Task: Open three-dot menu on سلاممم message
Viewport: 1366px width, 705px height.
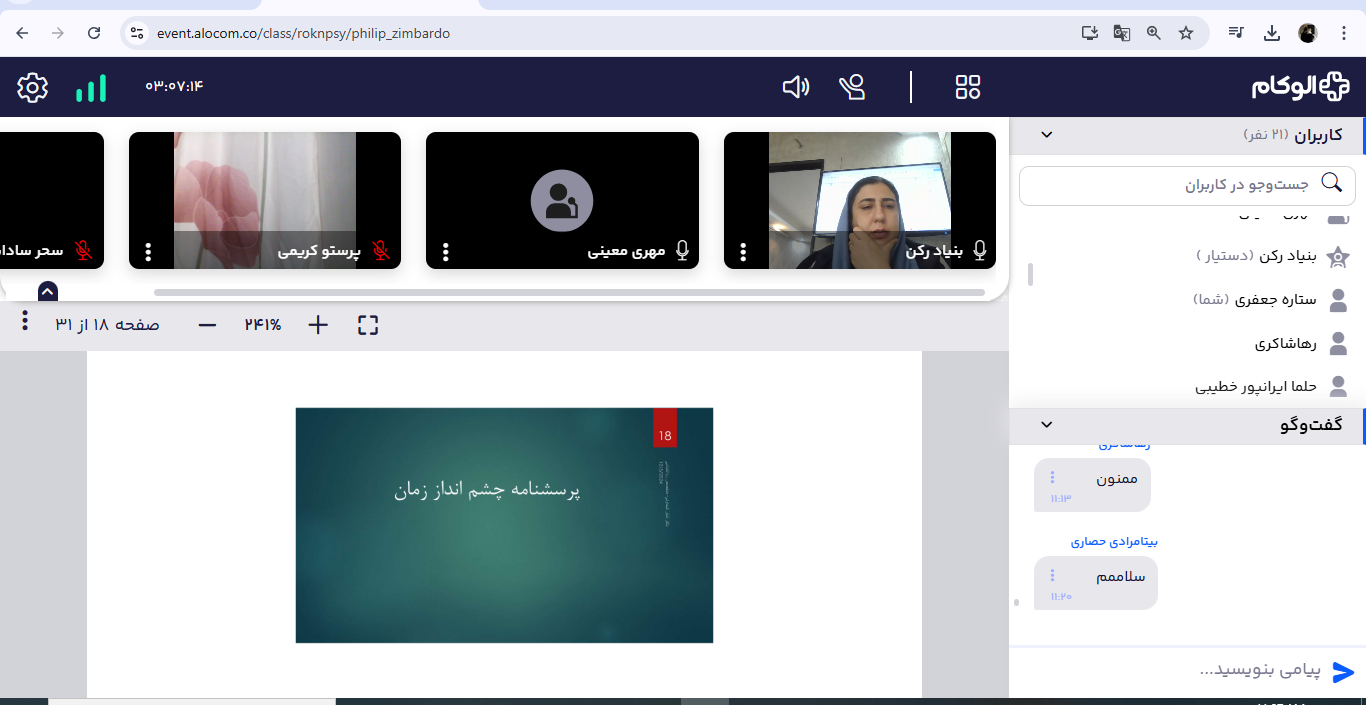Action: pyautogui.click(x=1052, y=575)
